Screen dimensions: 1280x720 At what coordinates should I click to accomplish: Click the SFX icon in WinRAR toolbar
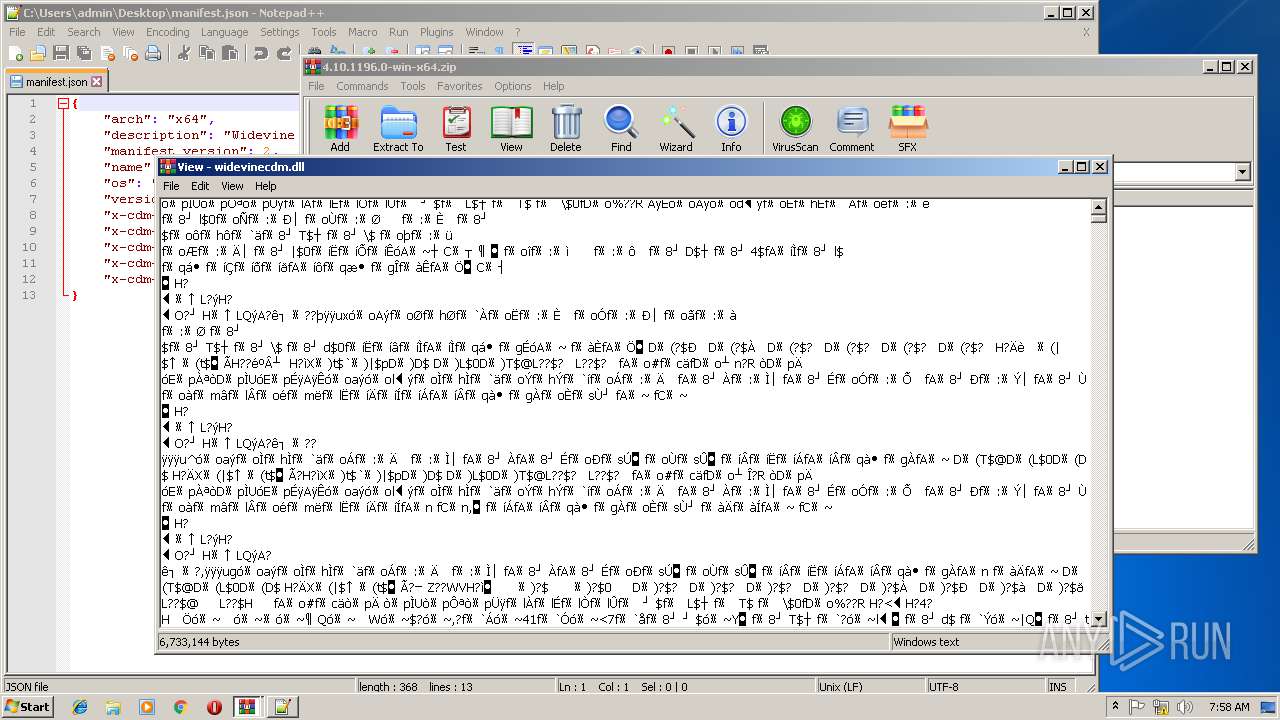click(907, 128)
